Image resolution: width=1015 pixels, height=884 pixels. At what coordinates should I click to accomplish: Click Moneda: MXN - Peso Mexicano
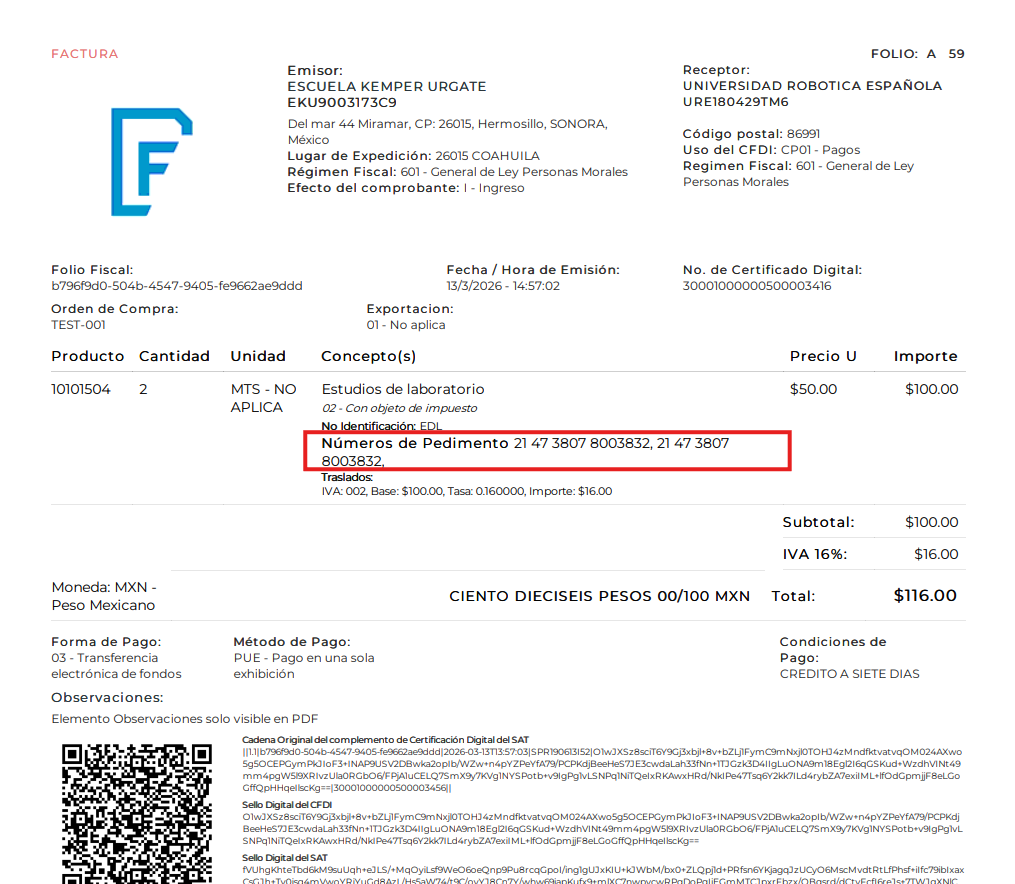[x=104, y=597]
